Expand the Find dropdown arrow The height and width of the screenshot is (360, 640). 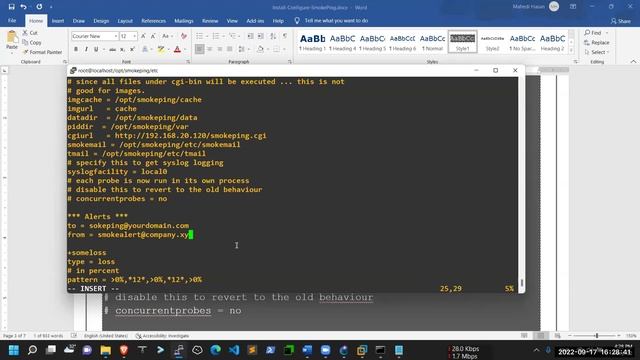[x=607, y=33]
